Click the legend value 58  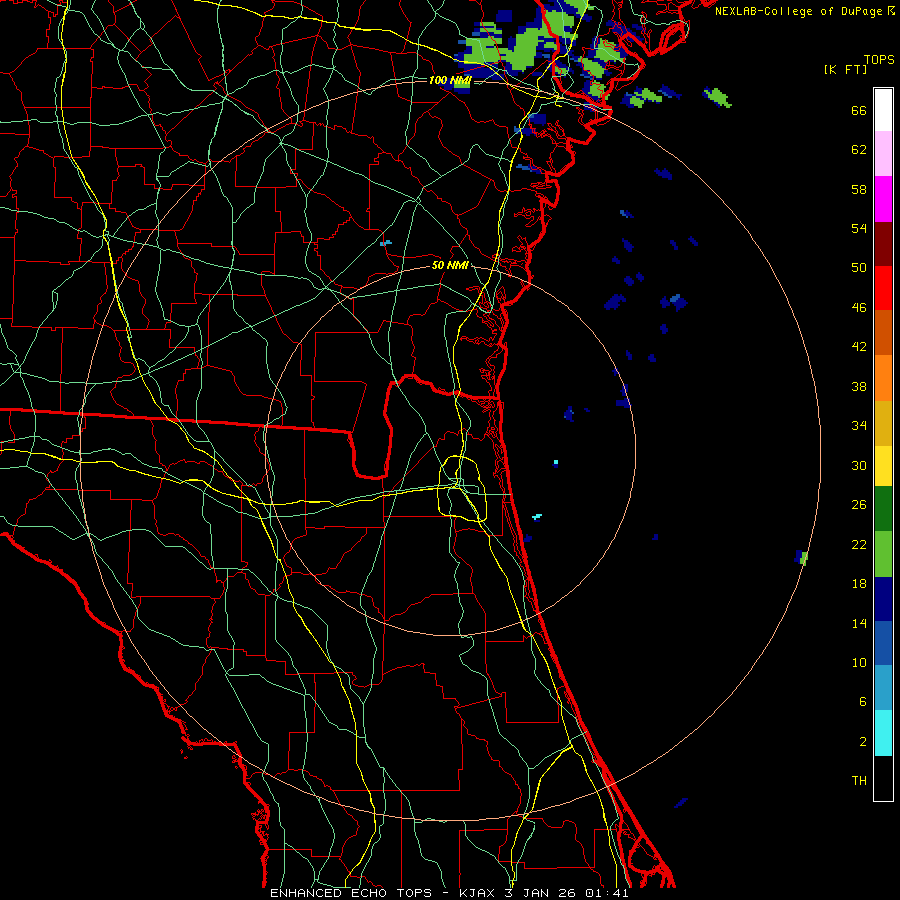tap(859, 189)
